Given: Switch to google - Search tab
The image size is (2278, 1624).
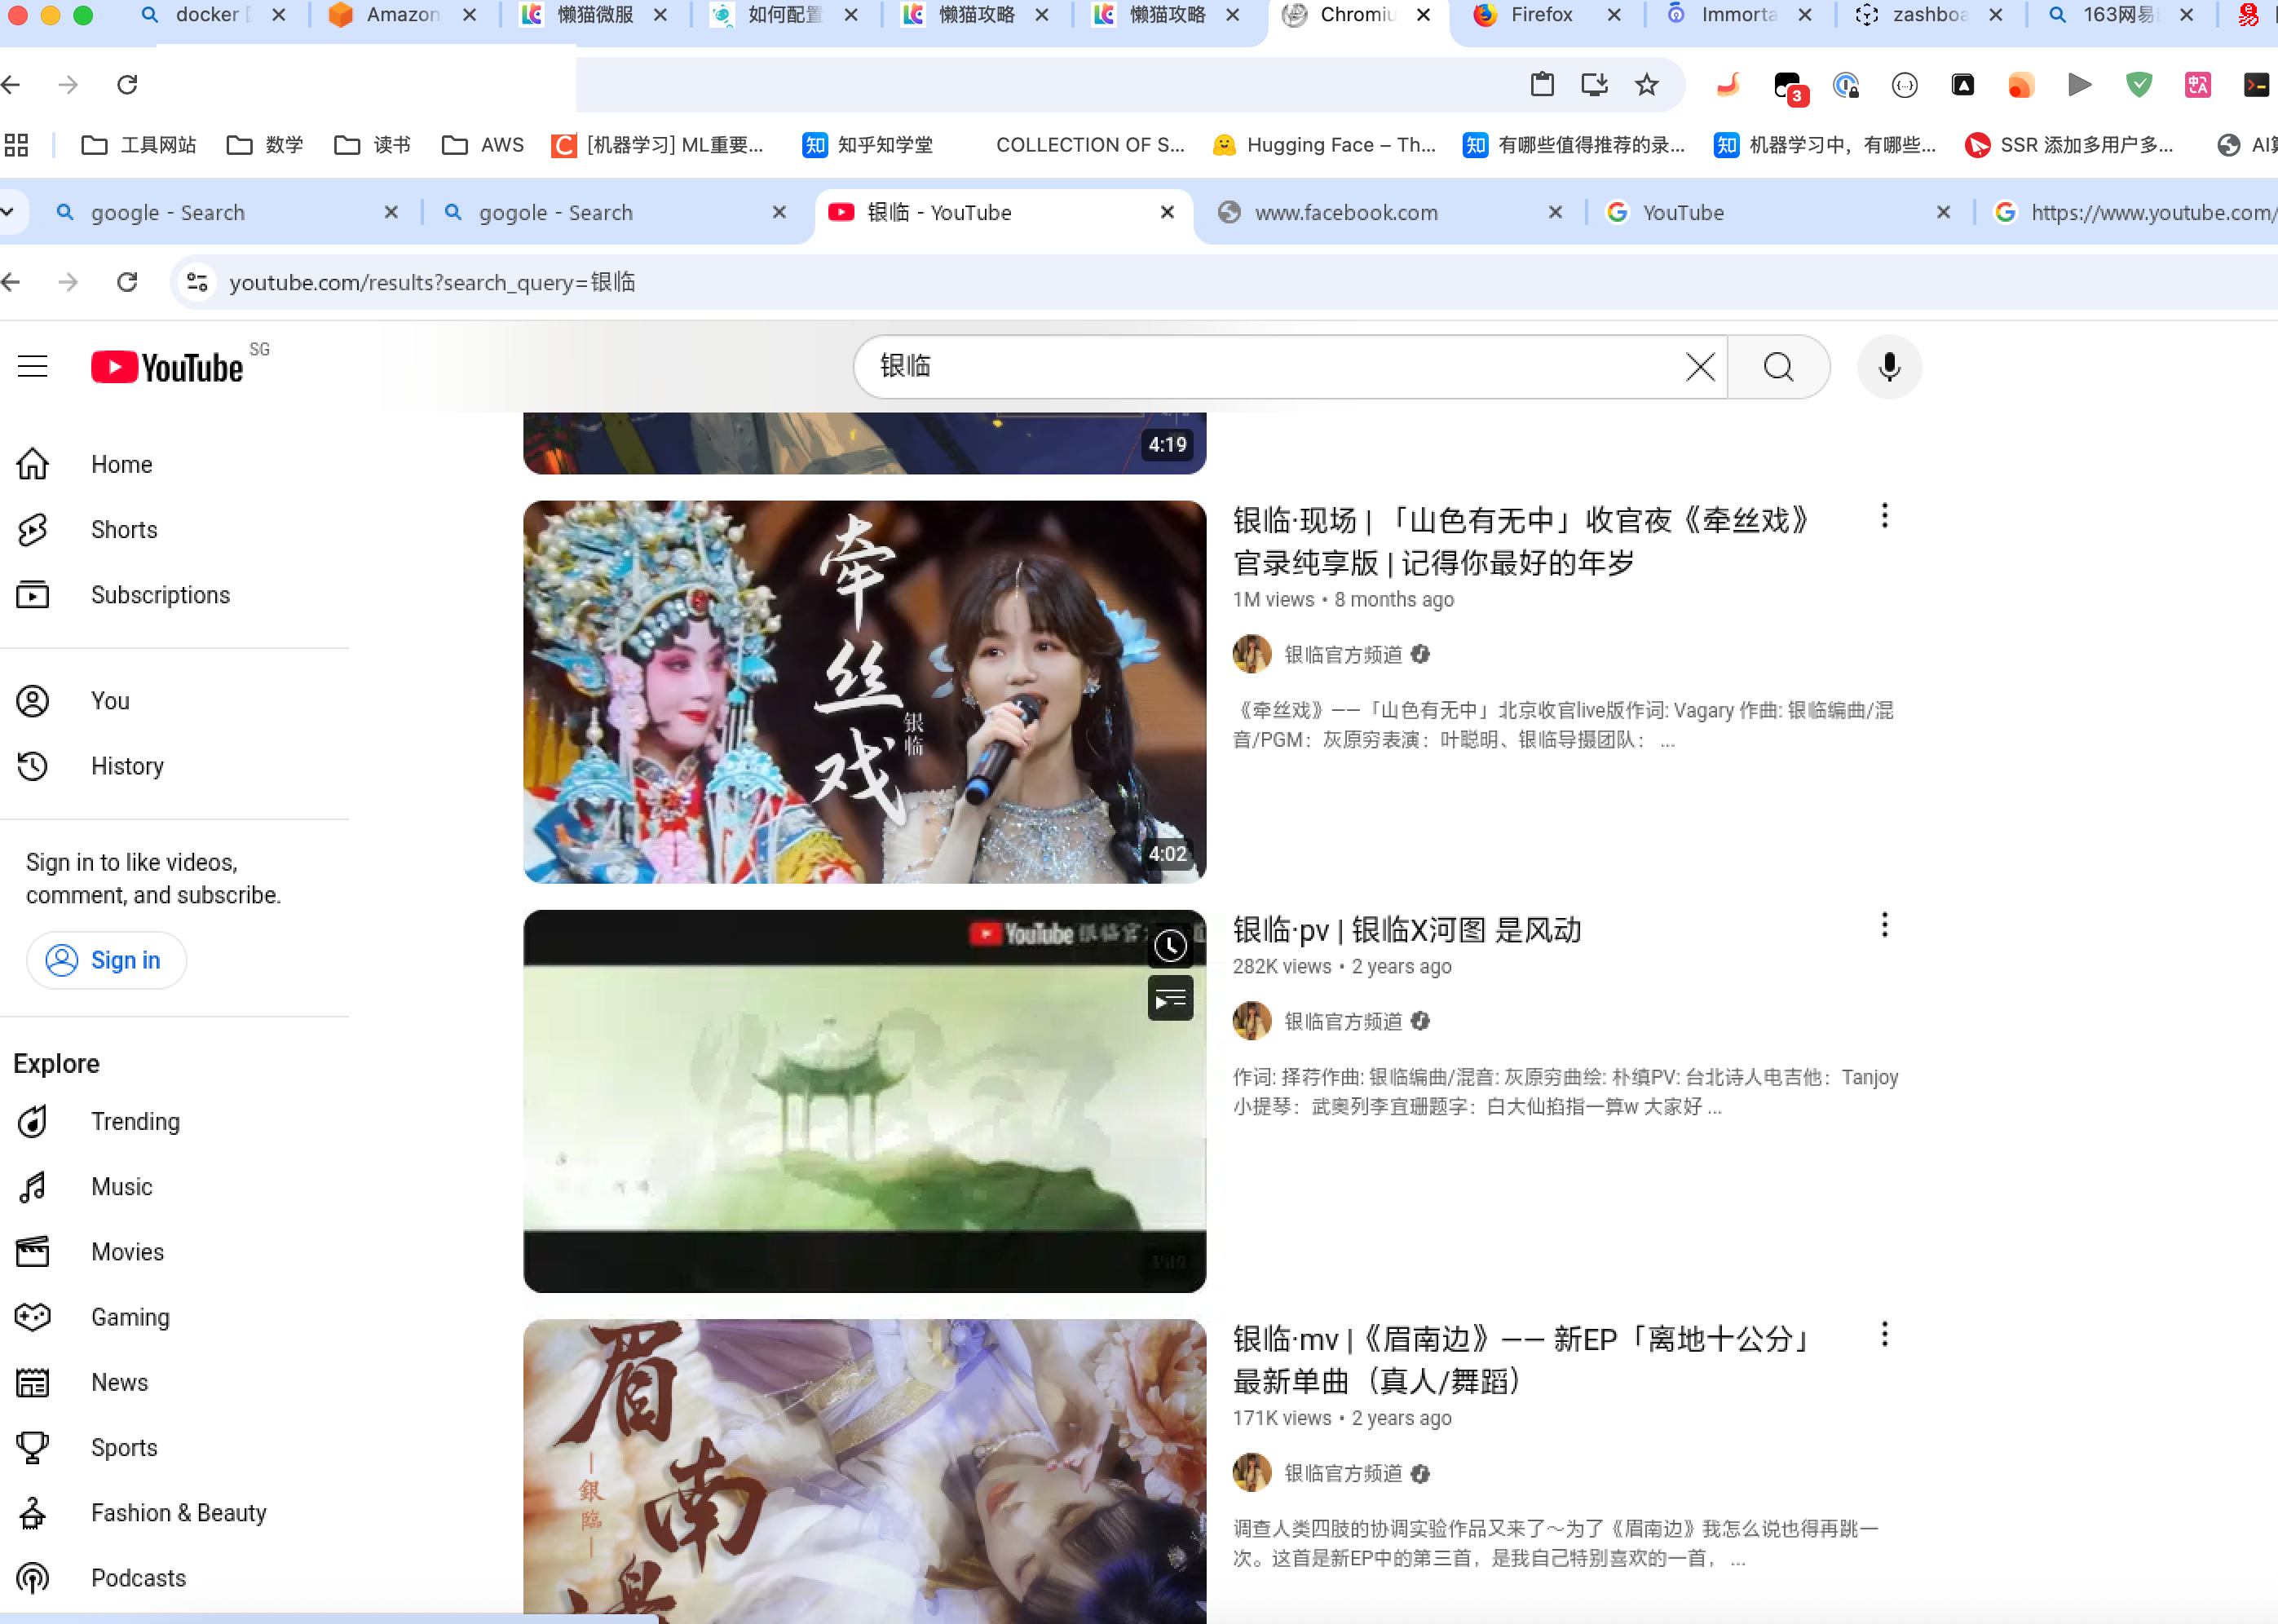Looking at the screenshot, I should click(x=168, y=213).
